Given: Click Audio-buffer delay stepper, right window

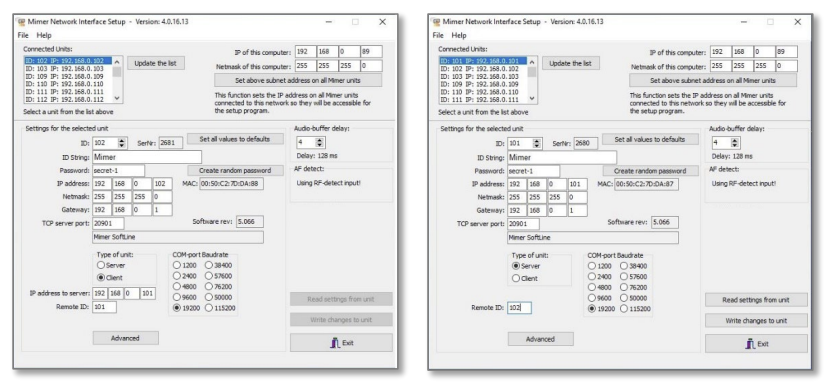Looking at the screenshot, I should point(734,143).
